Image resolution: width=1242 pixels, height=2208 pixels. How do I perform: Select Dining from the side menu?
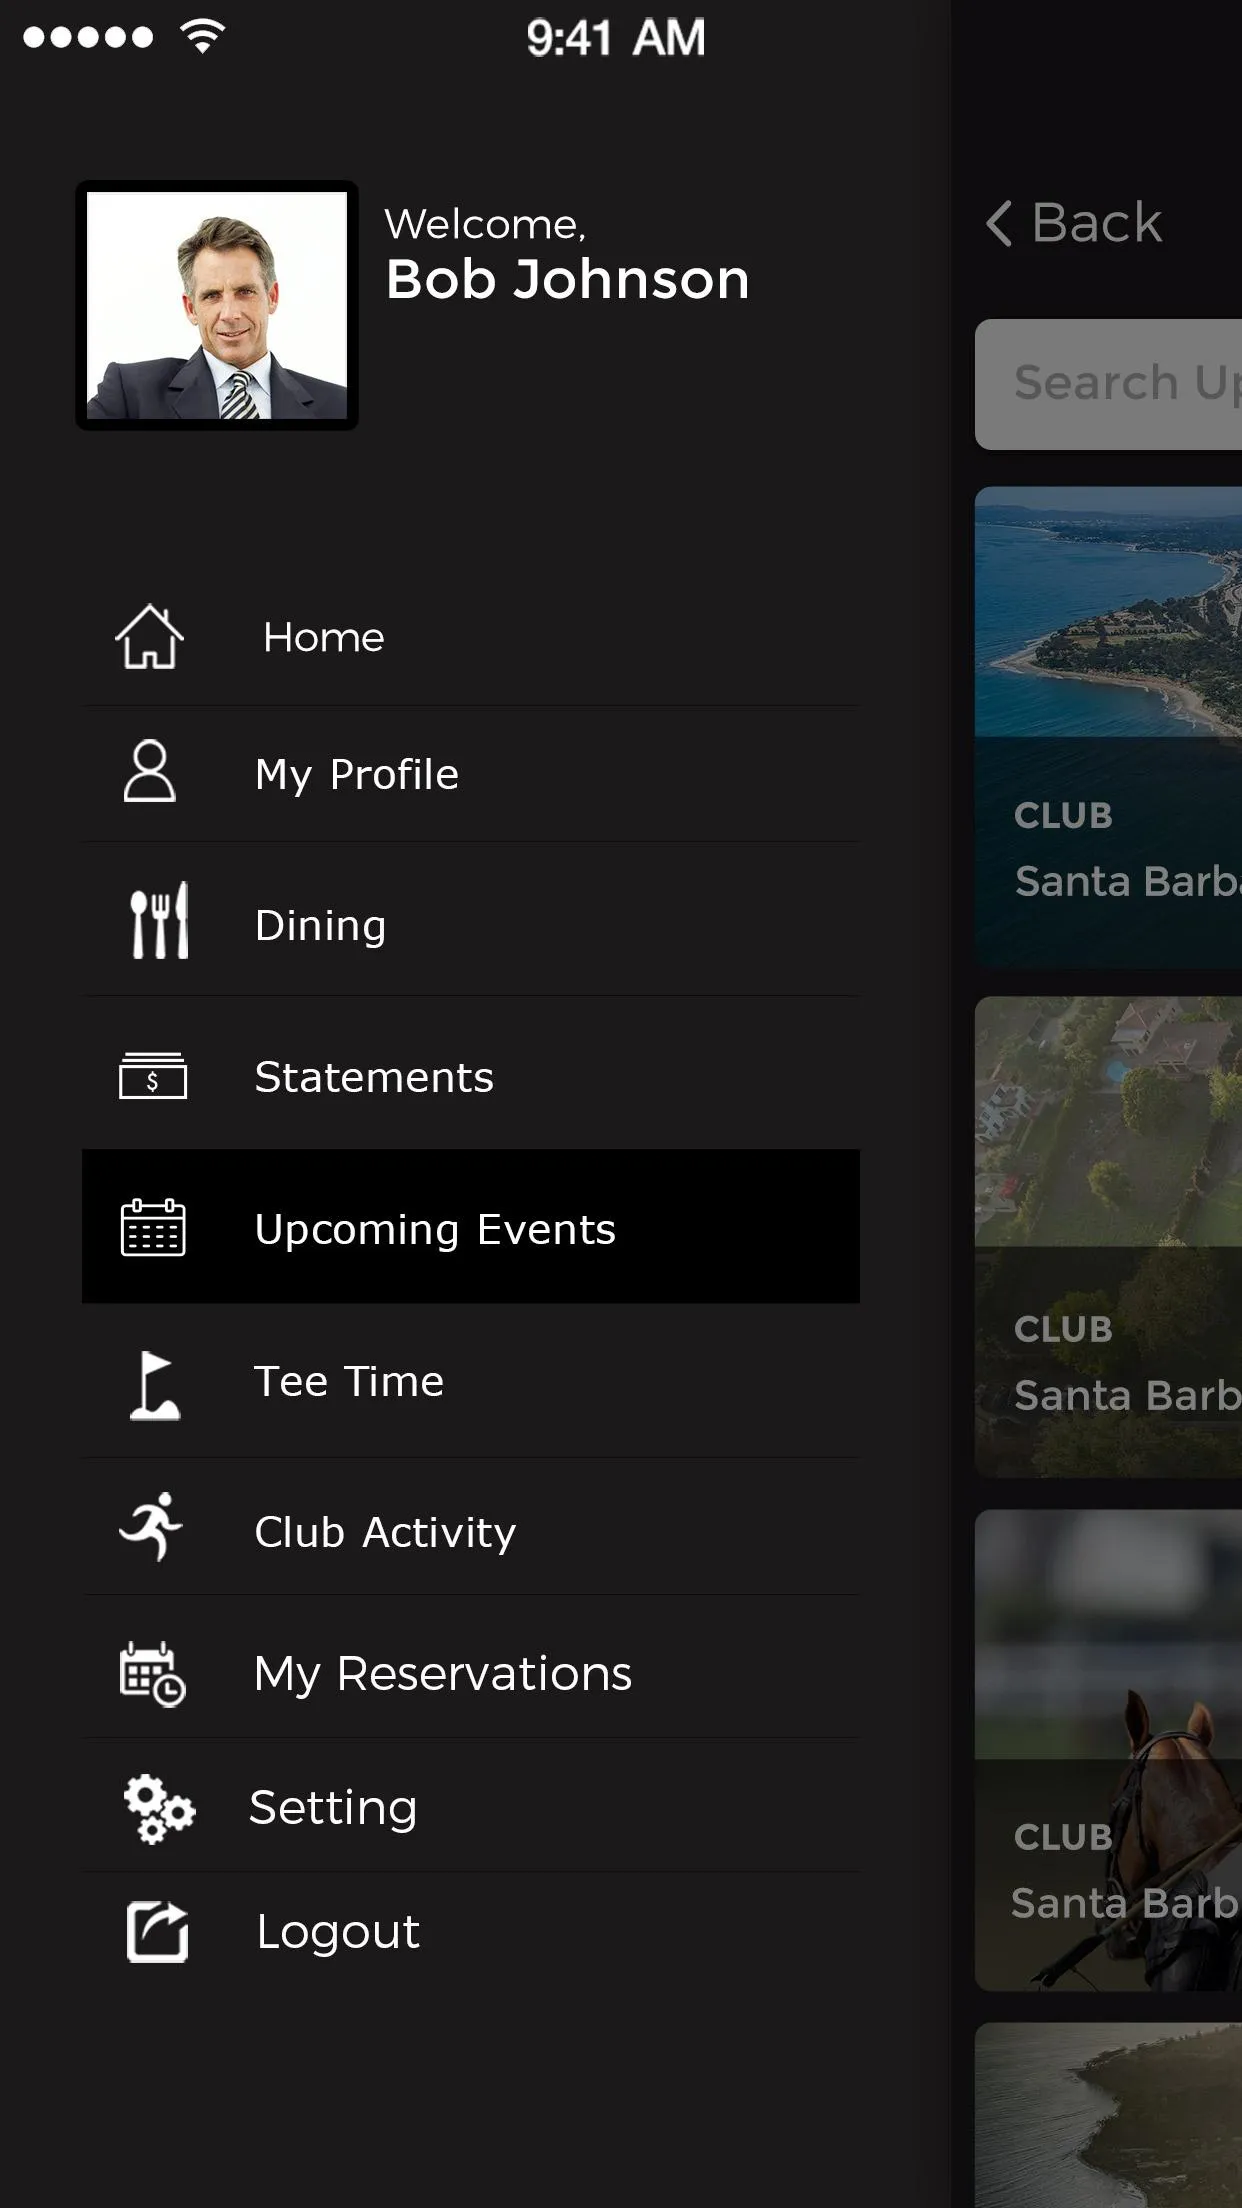tap(471, 920)
